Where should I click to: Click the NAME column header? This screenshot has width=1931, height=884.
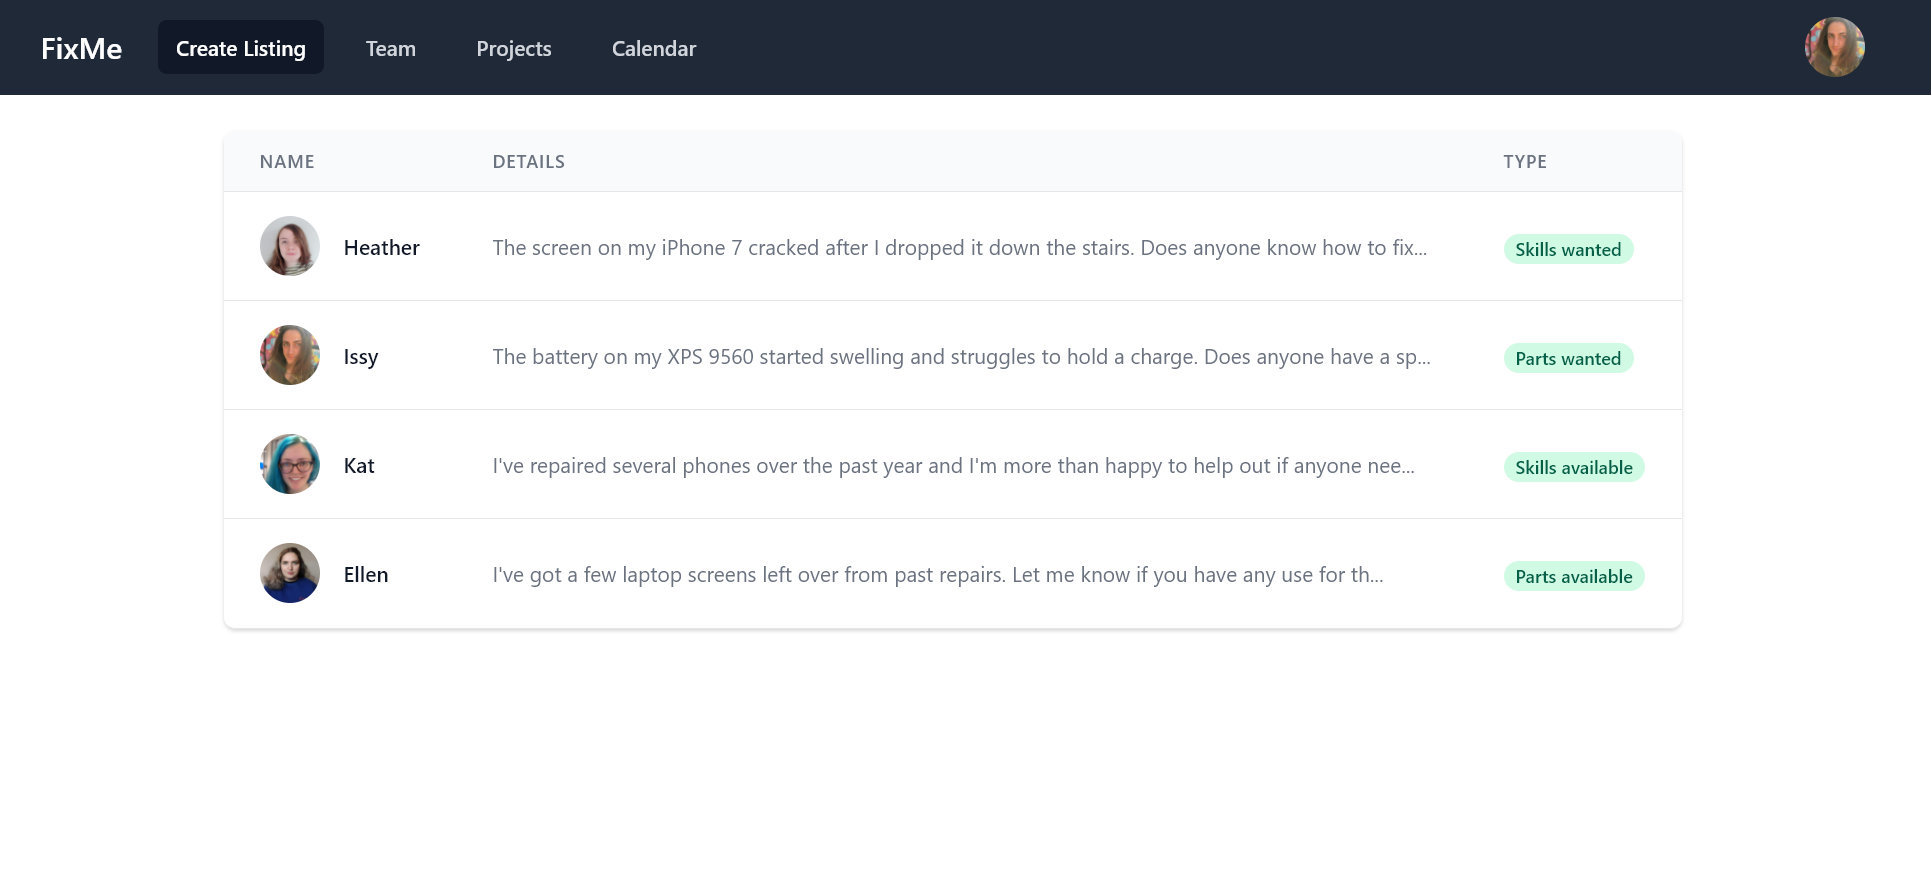point(287,162)
